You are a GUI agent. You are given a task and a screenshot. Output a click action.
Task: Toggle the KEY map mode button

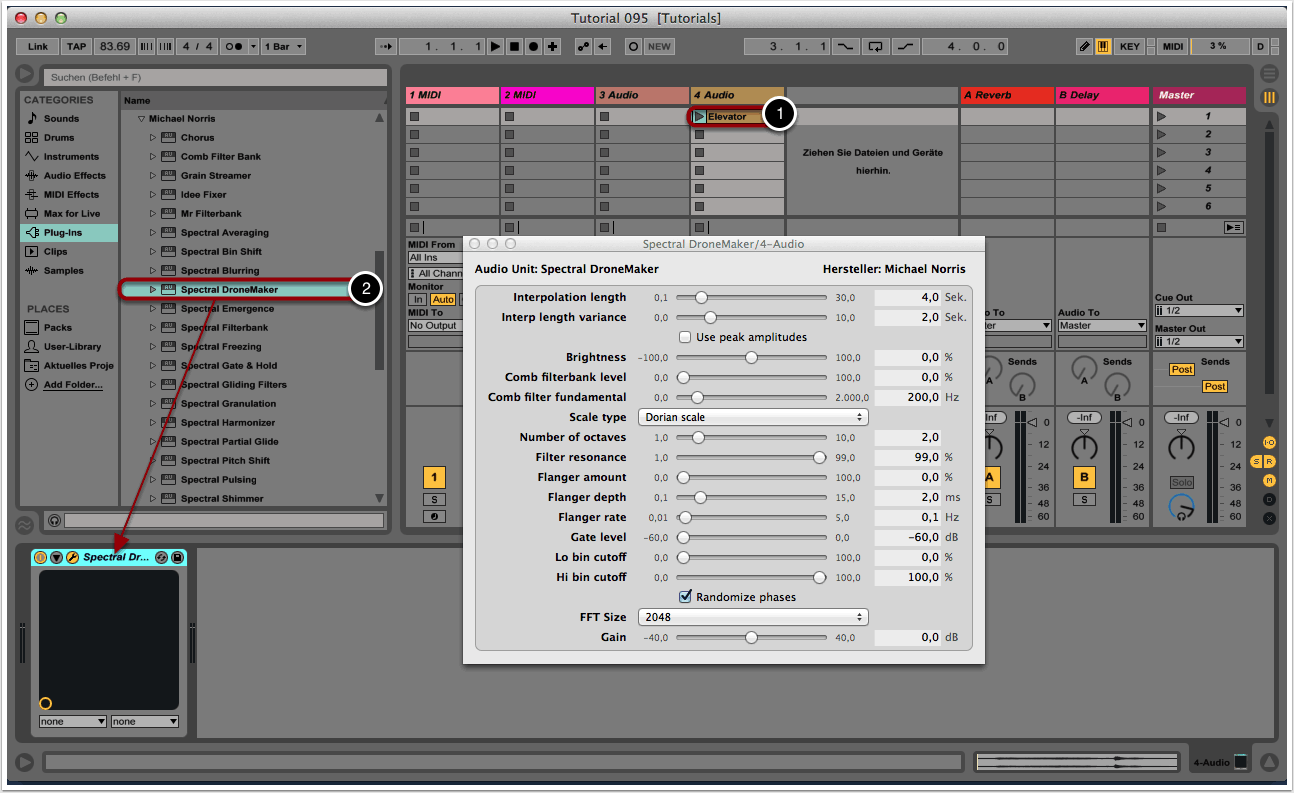1129,46
